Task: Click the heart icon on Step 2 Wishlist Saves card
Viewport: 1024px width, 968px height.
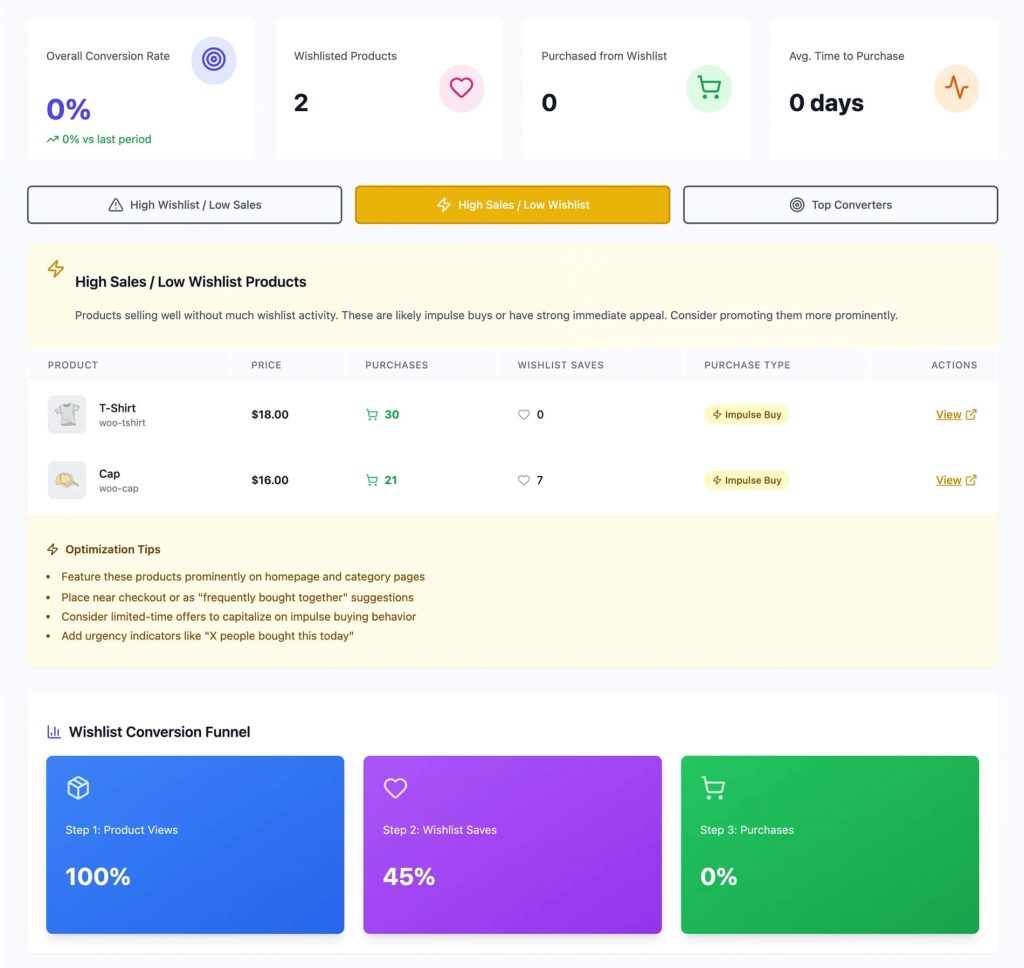Action: coord(396,788)
